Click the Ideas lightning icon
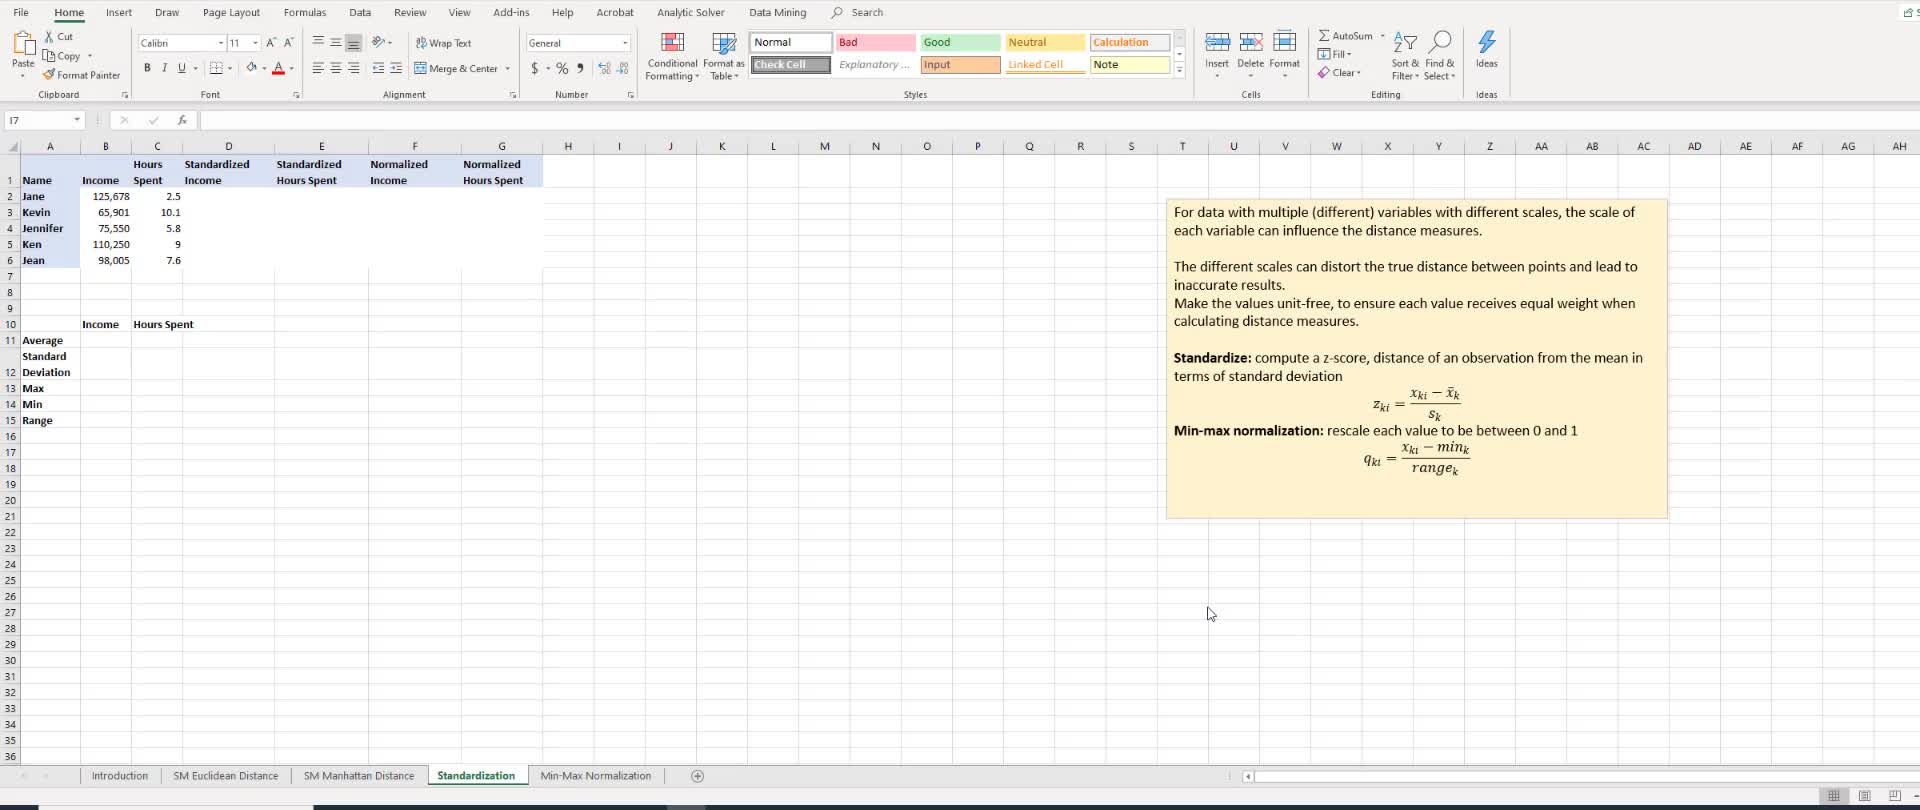The image size is (1920, 810). [1487, 43]
